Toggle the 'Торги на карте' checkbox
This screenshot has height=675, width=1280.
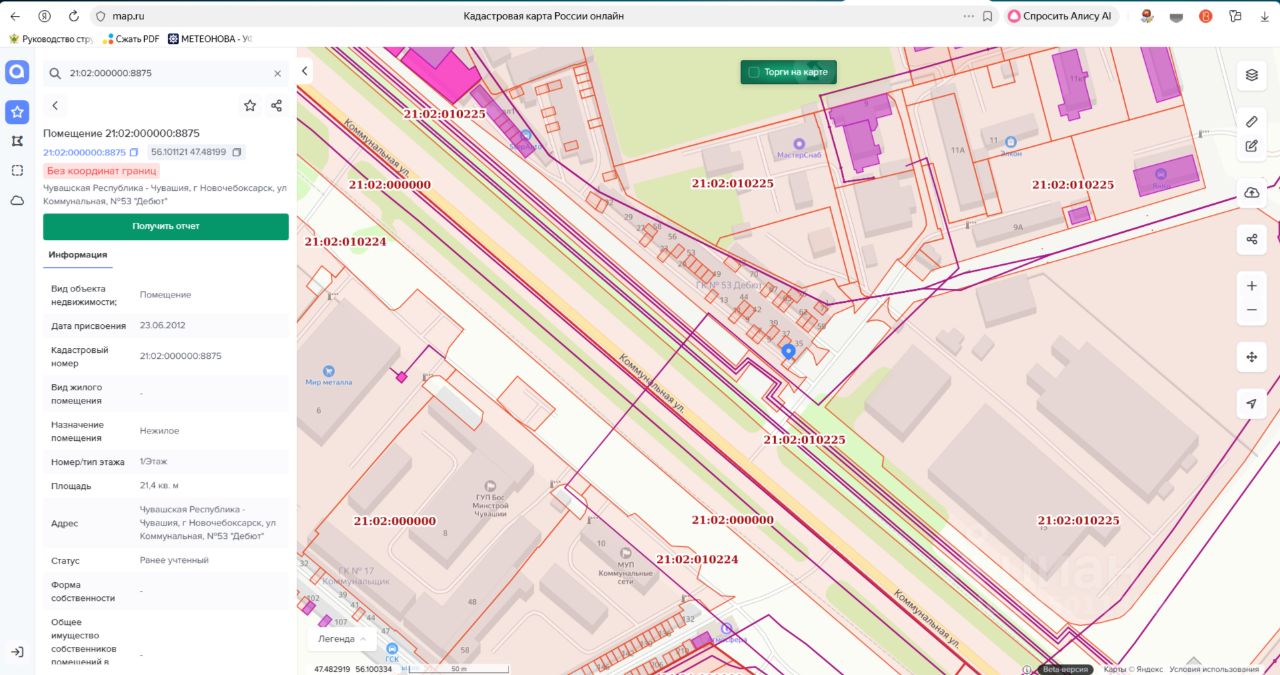pos(754,72)
